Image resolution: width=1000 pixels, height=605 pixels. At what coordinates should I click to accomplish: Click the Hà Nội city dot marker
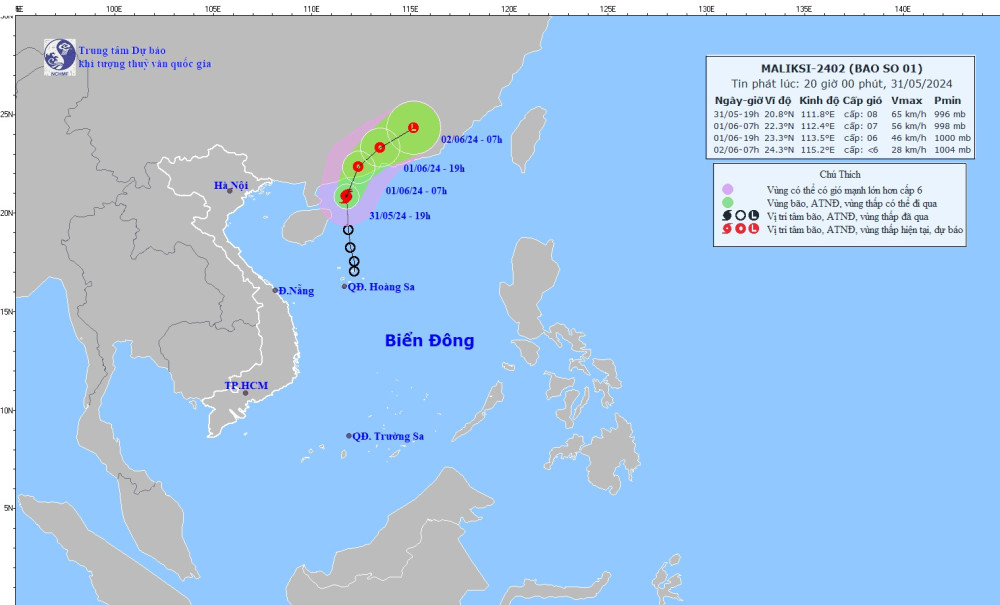coord(230,191)
